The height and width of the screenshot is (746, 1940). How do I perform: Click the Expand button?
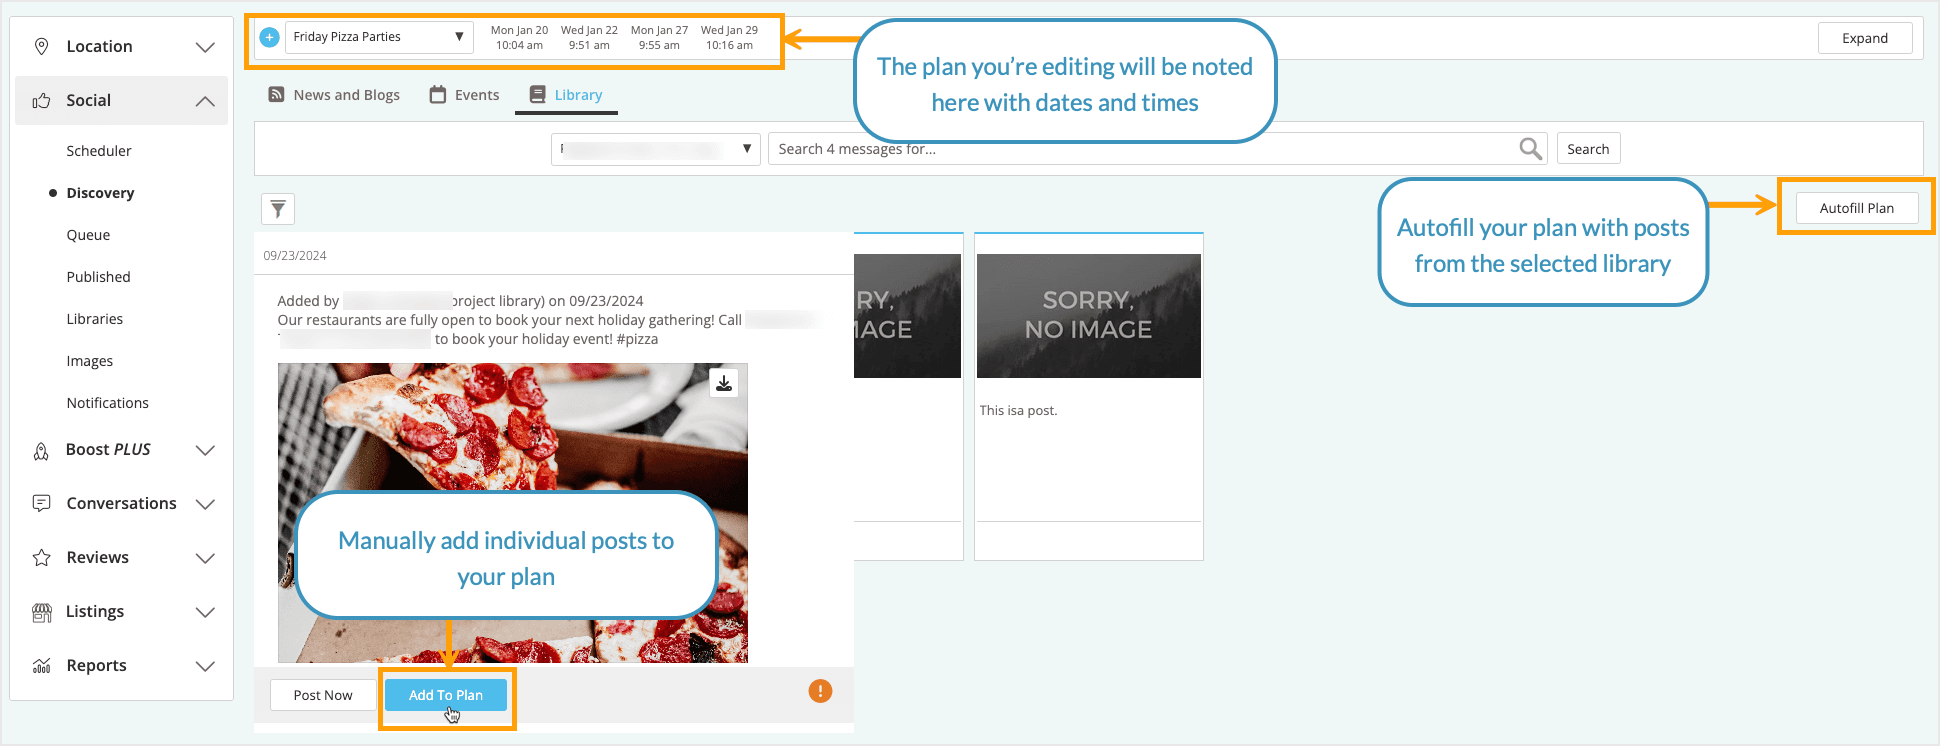(x=1864, y=38)
